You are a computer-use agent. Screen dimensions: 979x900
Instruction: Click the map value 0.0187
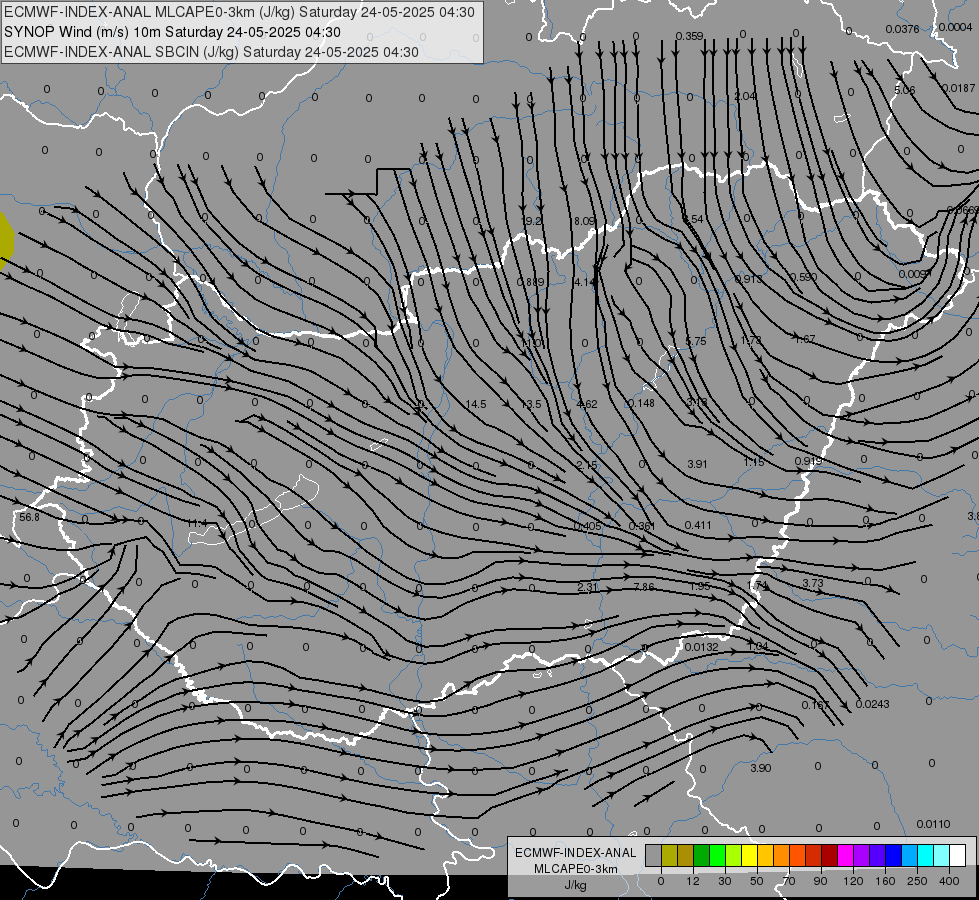(958, 88)
